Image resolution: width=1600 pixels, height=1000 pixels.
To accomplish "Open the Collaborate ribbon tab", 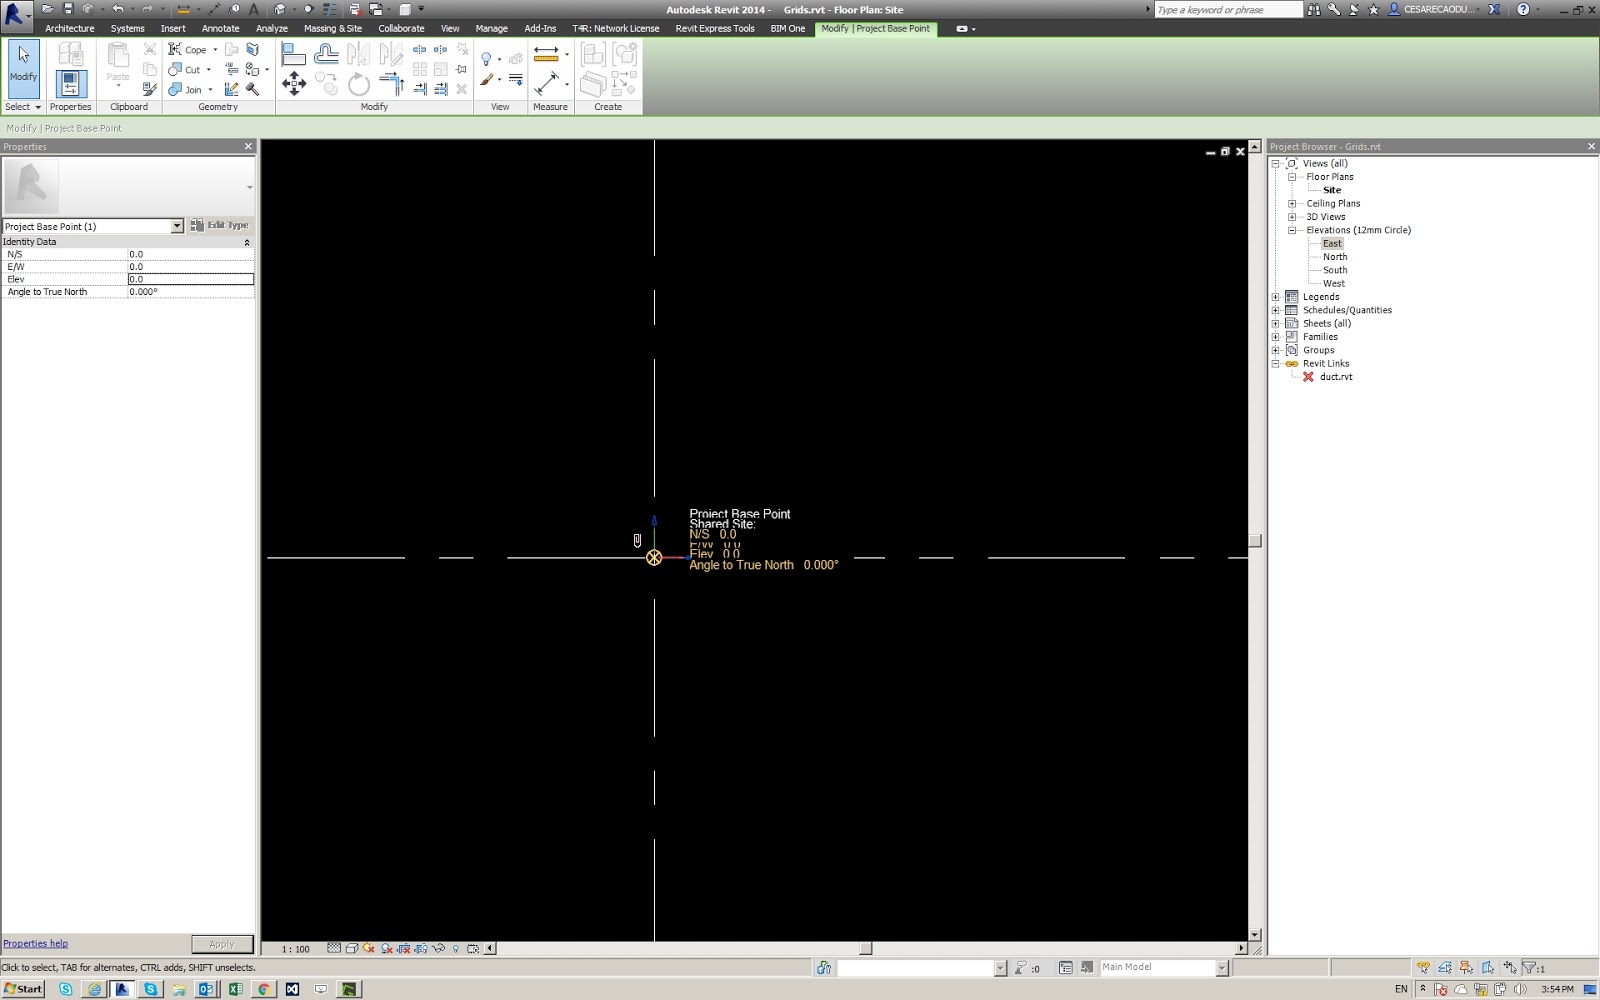I will point(400,28).
